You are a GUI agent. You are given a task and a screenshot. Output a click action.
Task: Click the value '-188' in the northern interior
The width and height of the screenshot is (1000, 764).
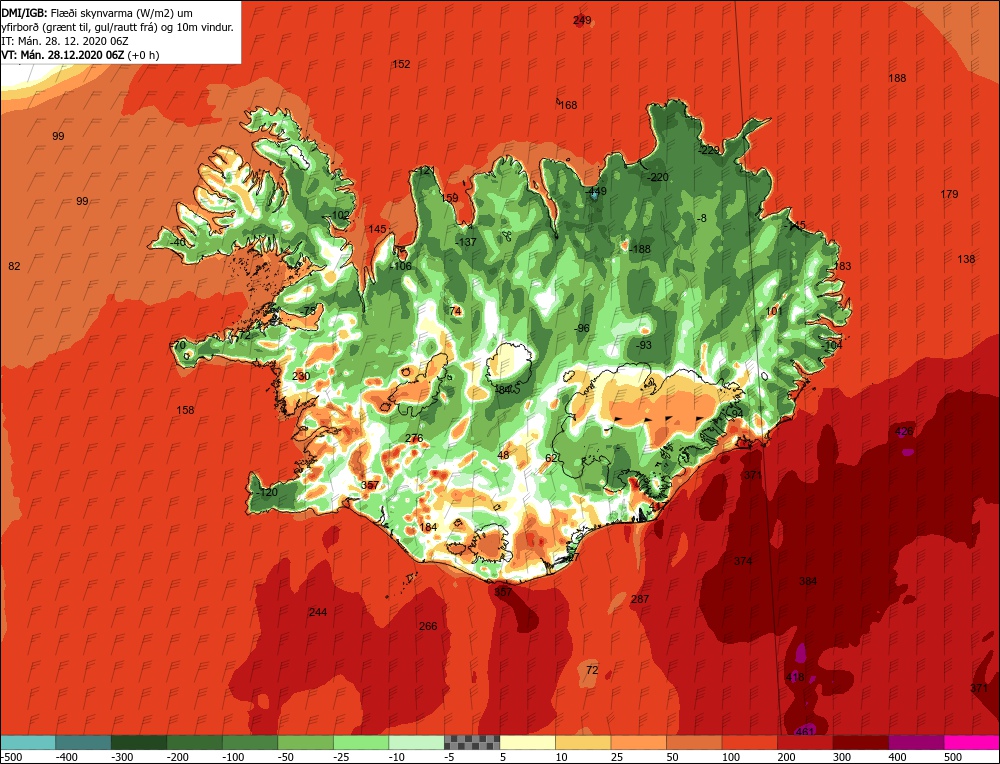(x=639, y=249)
